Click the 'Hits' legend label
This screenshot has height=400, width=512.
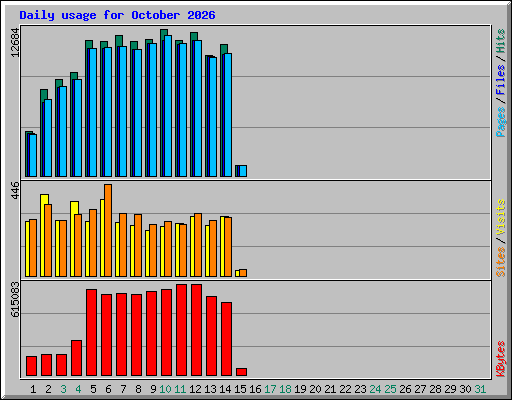(x=500, y=41)
